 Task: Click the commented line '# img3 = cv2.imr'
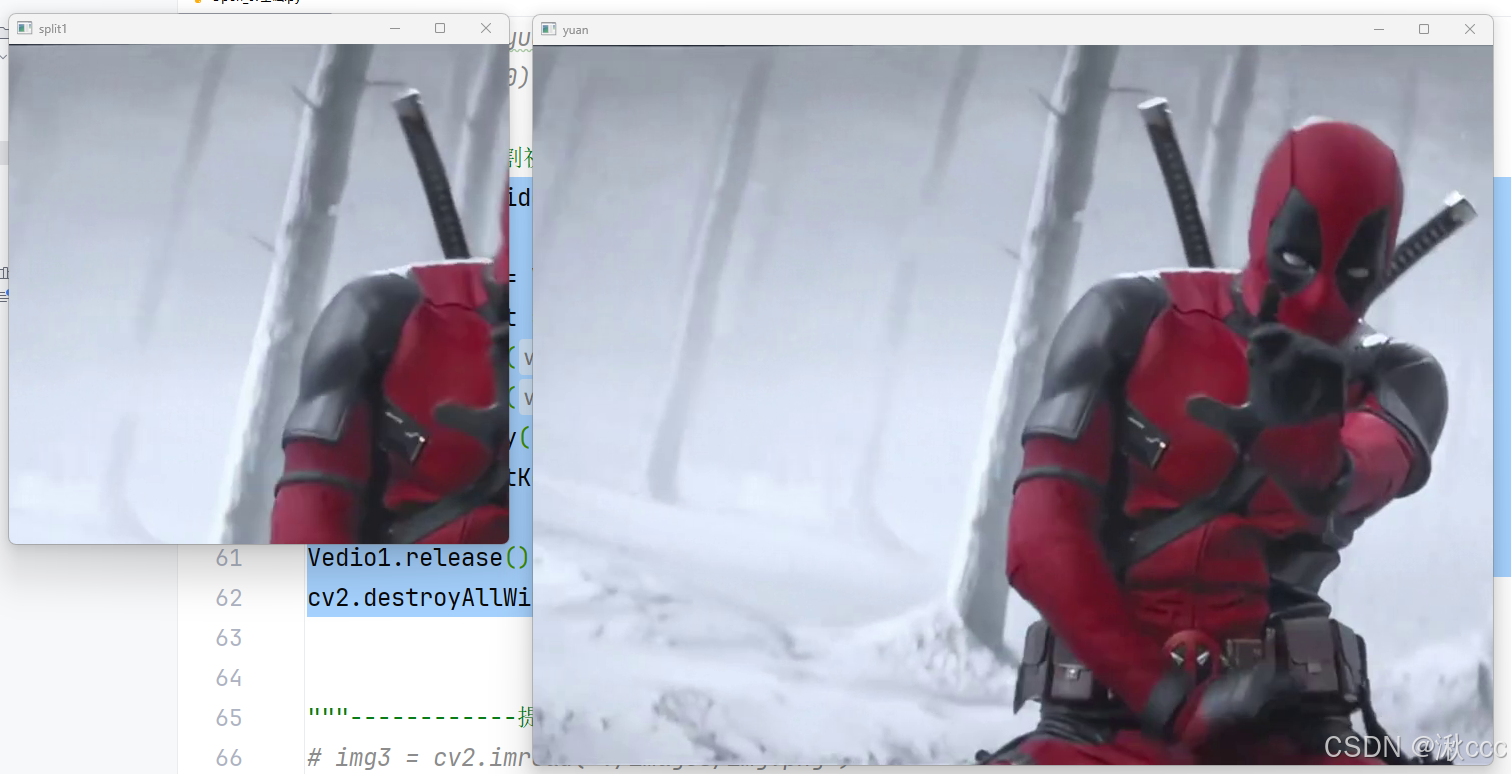coord(419,757)
